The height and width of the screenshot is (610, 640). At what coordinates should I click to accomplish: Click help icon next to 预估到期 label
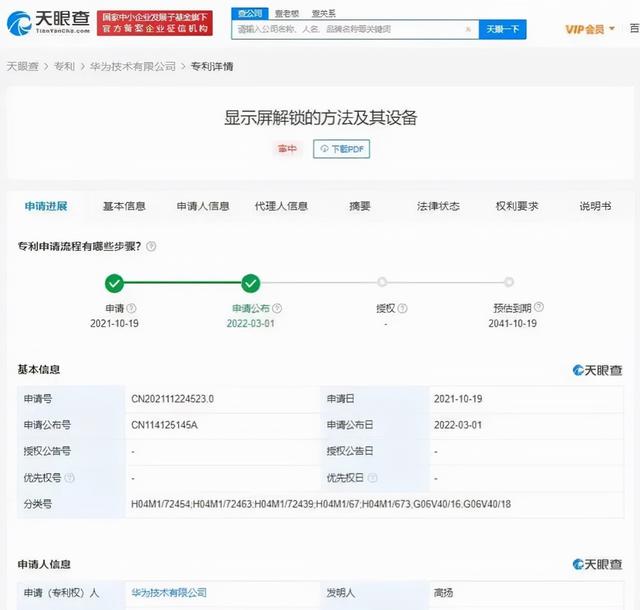click(539, 307)
